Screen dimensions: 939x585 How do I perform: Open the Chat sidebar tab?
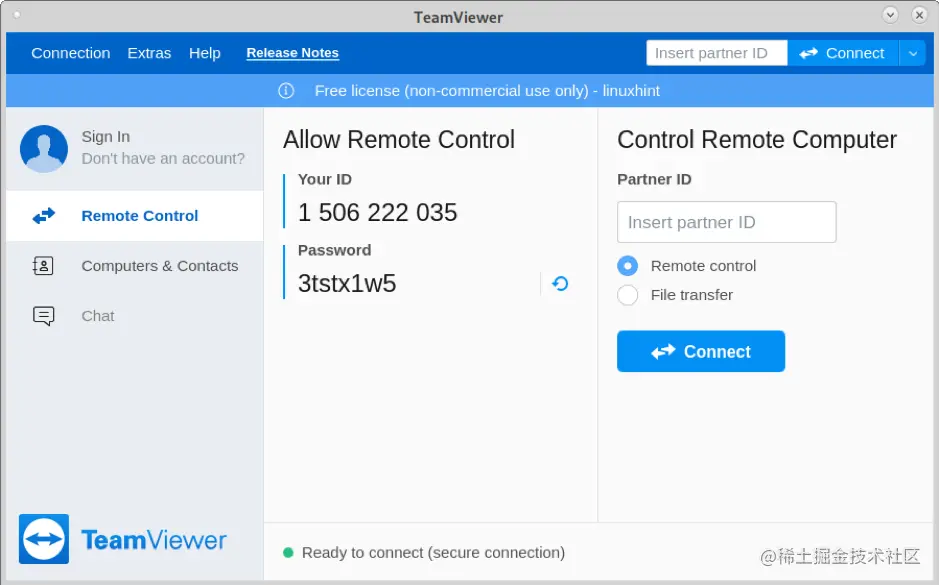(x=135, y=316)
